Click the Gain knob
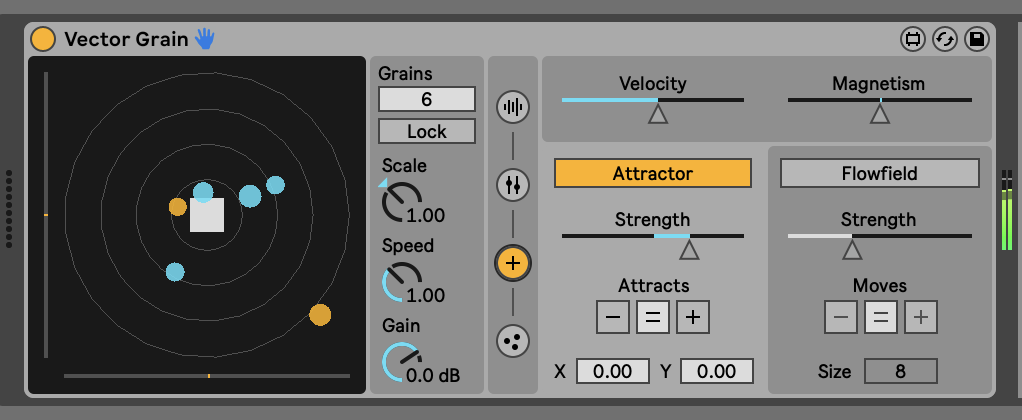 (x=401, y=362)
